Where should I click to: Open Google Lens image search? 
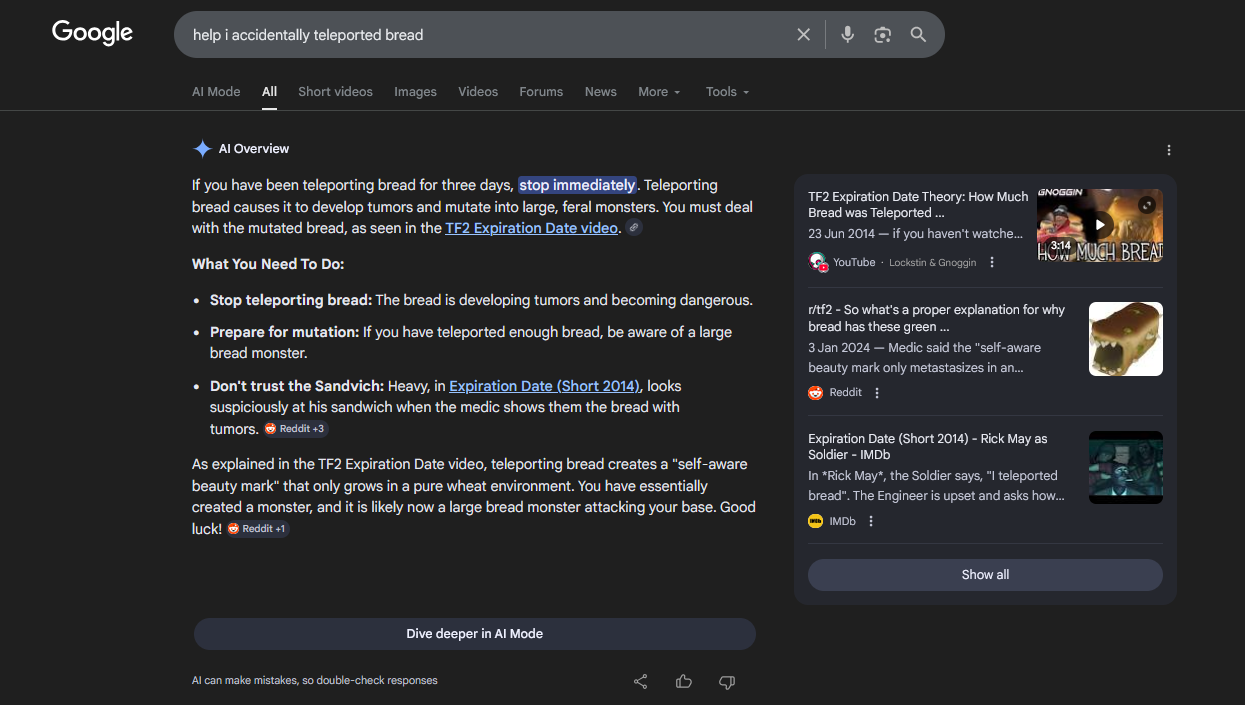click(x=882, y=35)
